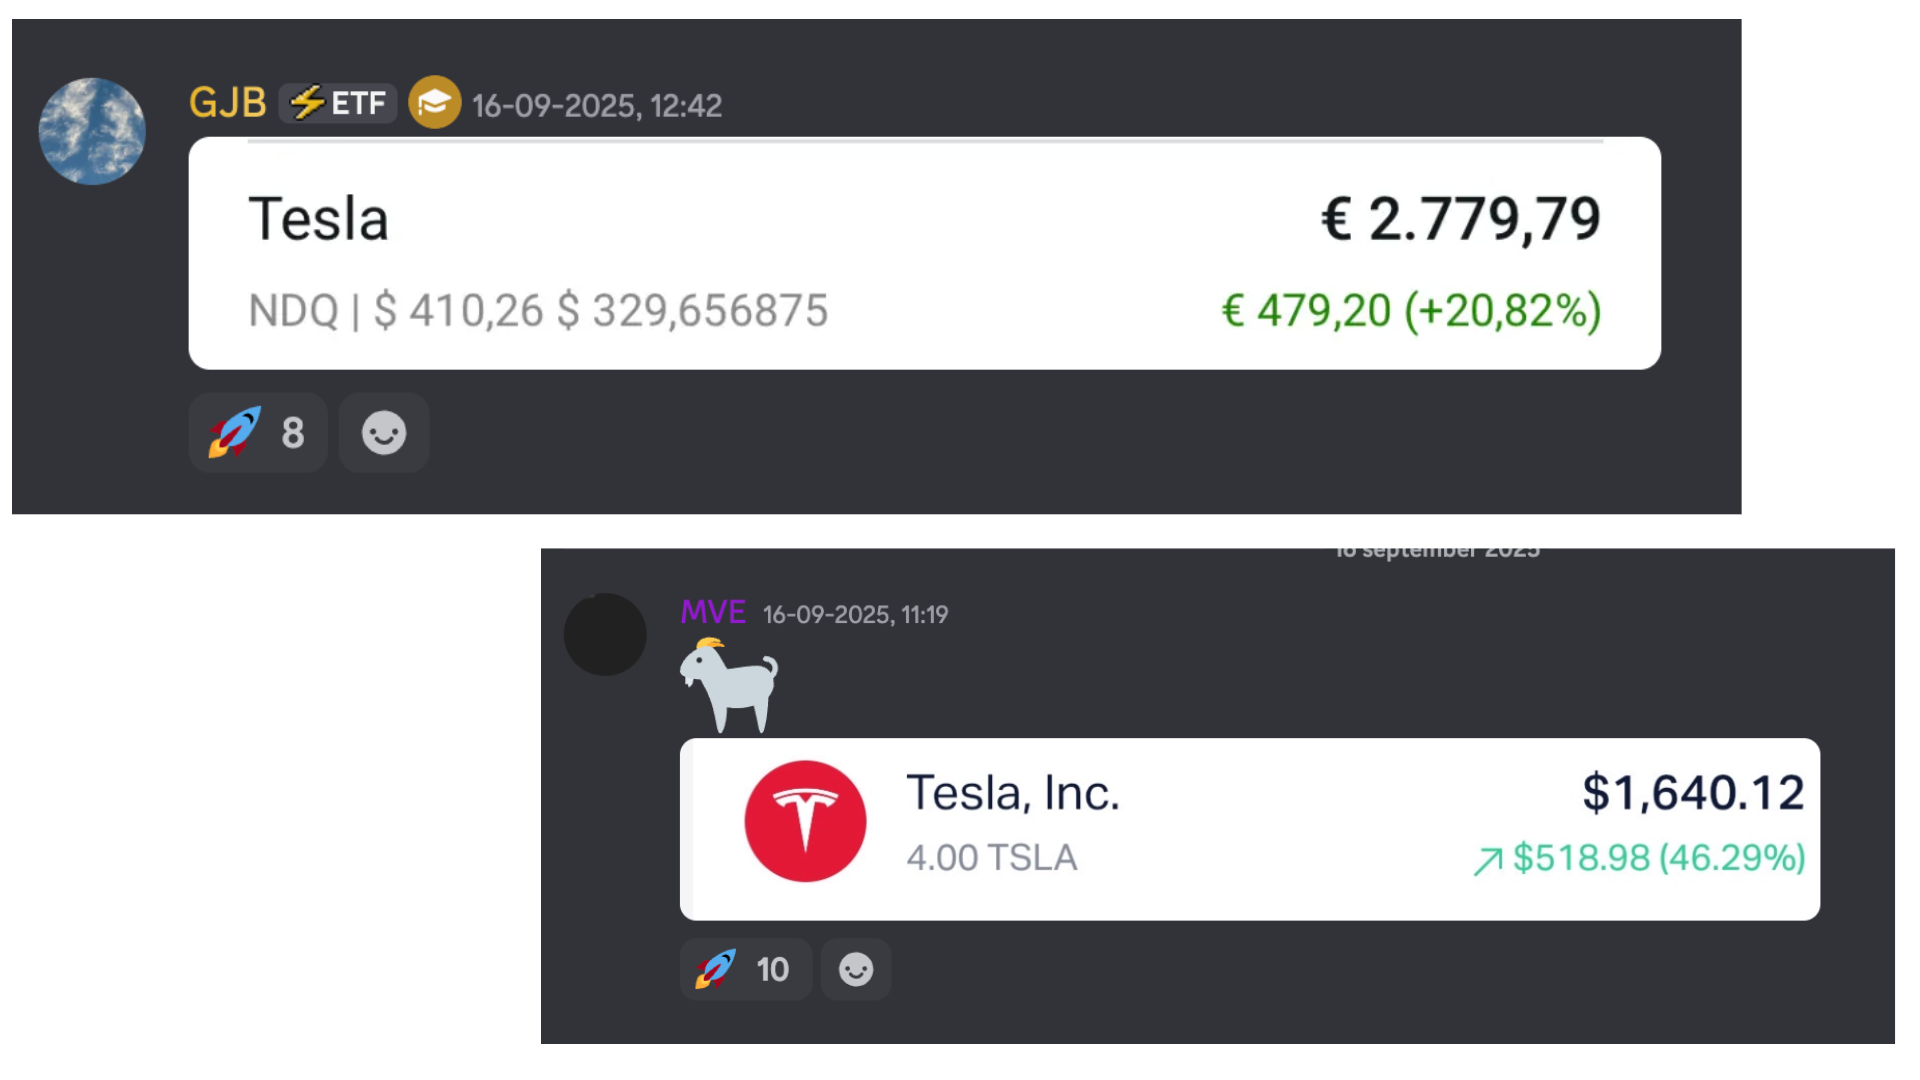Click MVE's dark profile avatar
Screen dimensions: 1920x1080
click(605, 635)
